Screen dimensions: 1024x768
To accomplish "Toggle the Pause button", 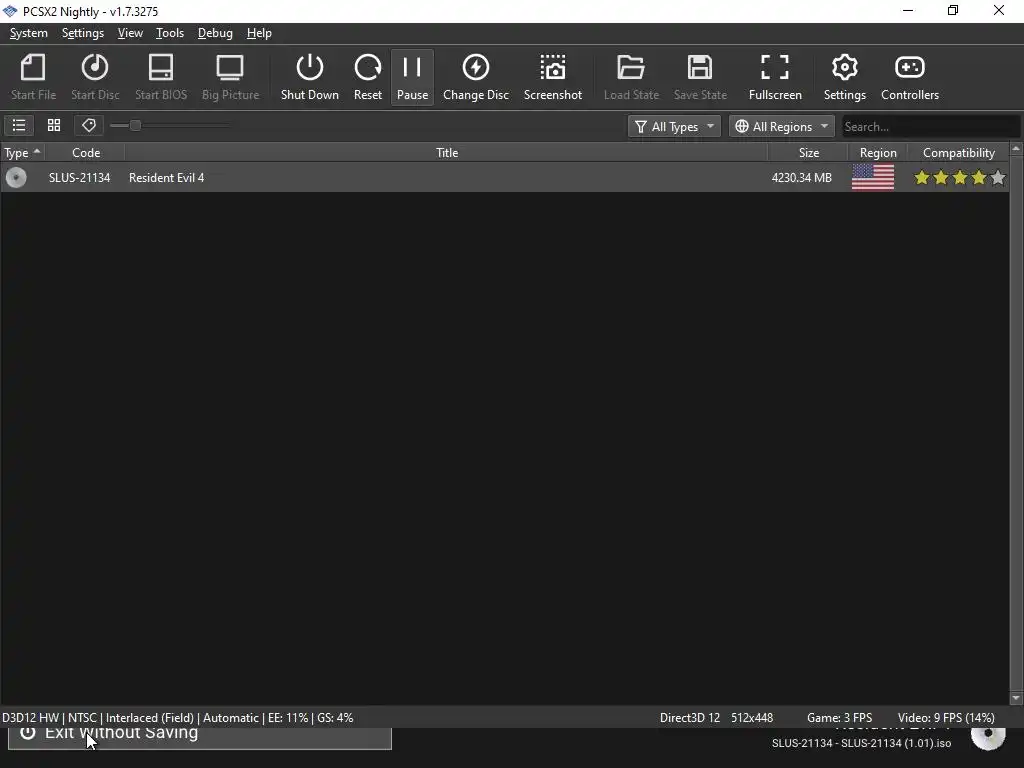I will pos(412,77).
